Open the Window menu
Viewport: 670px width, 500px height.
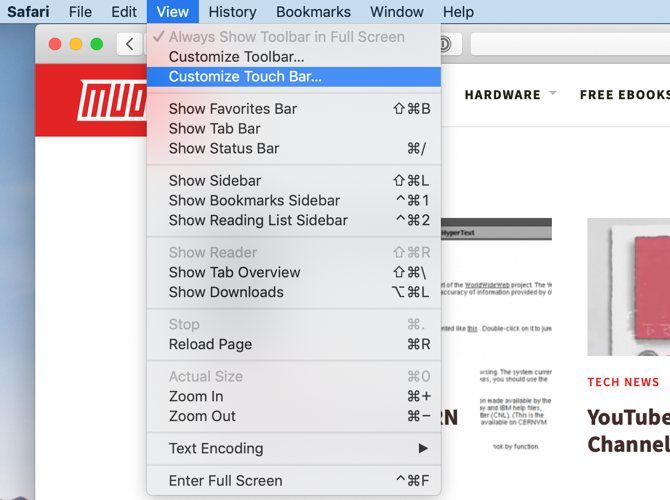point(397,12)
